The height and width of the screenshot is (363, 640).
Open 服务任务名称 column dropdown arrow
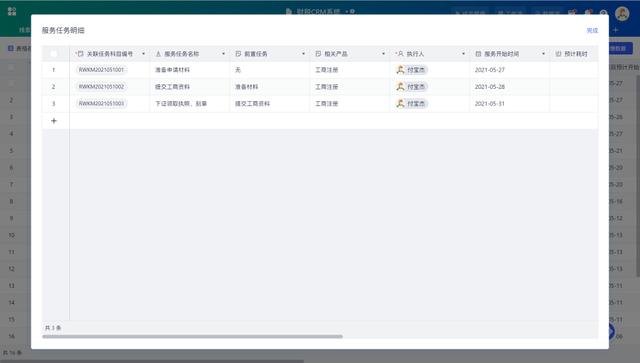(x=223, y=54)
